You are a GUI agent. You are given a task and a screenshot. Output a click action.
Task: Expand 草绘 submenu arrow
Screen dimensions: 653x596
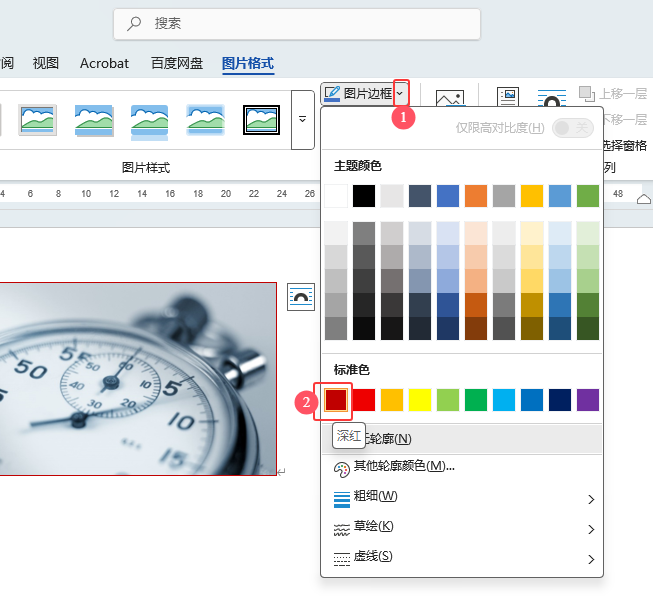coord(591,529)
